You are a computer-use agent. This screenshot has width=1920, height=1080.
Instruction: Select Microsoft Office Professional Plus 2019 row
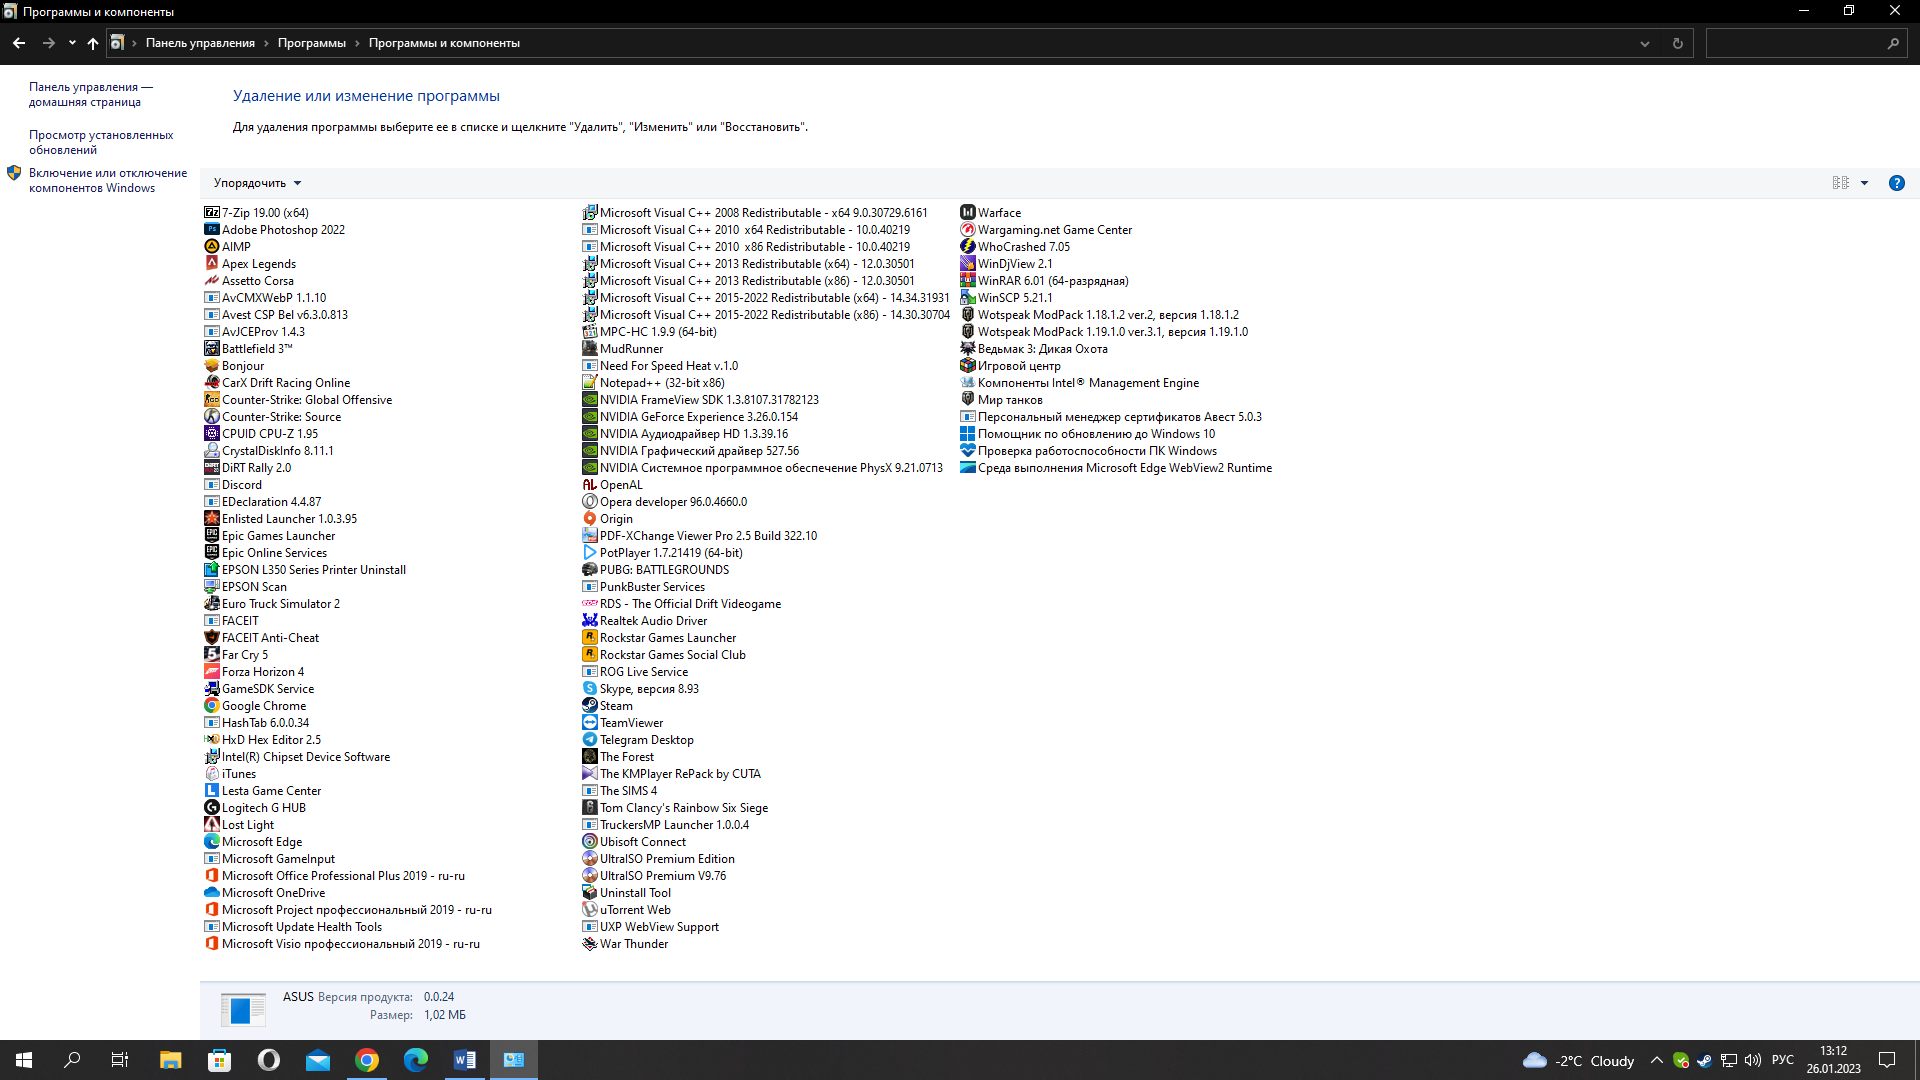pyautogui.click(x=335, y=876)
